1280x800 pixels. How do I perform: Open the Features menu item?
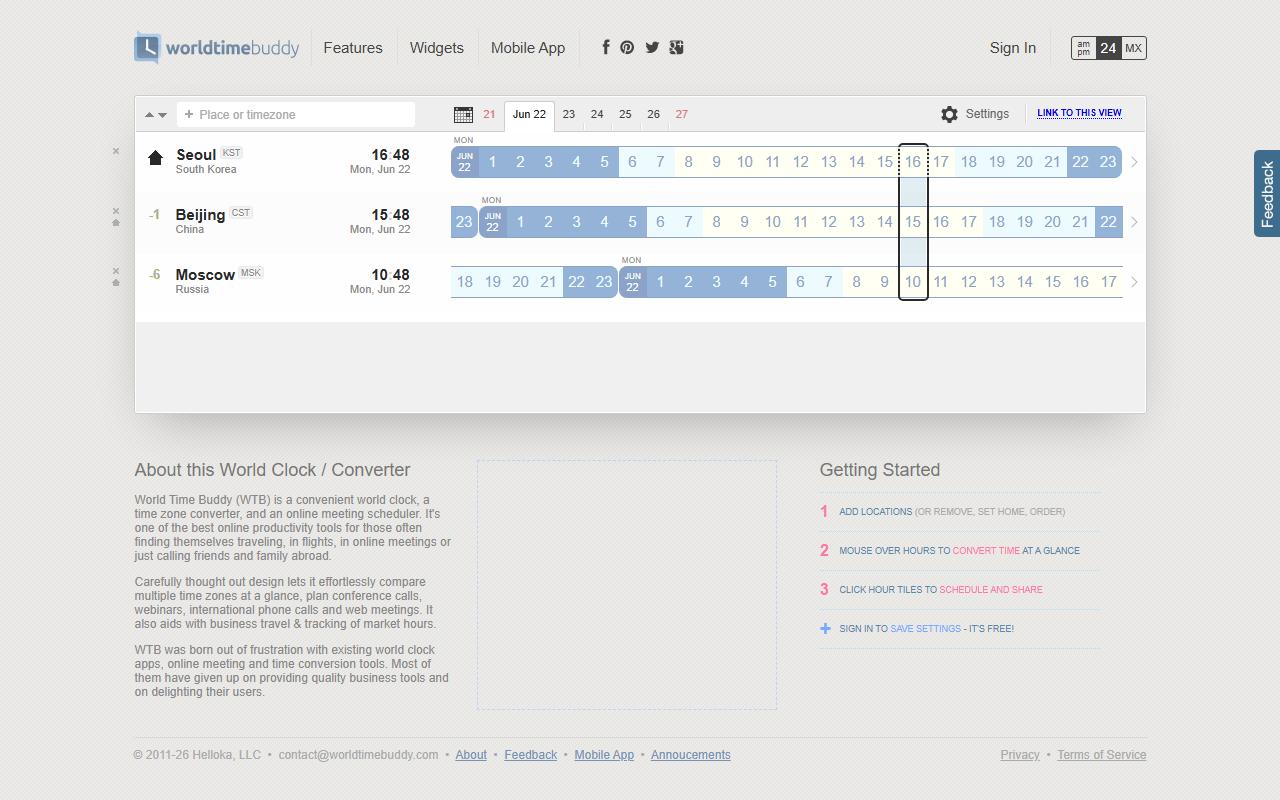tap(353, 48)
